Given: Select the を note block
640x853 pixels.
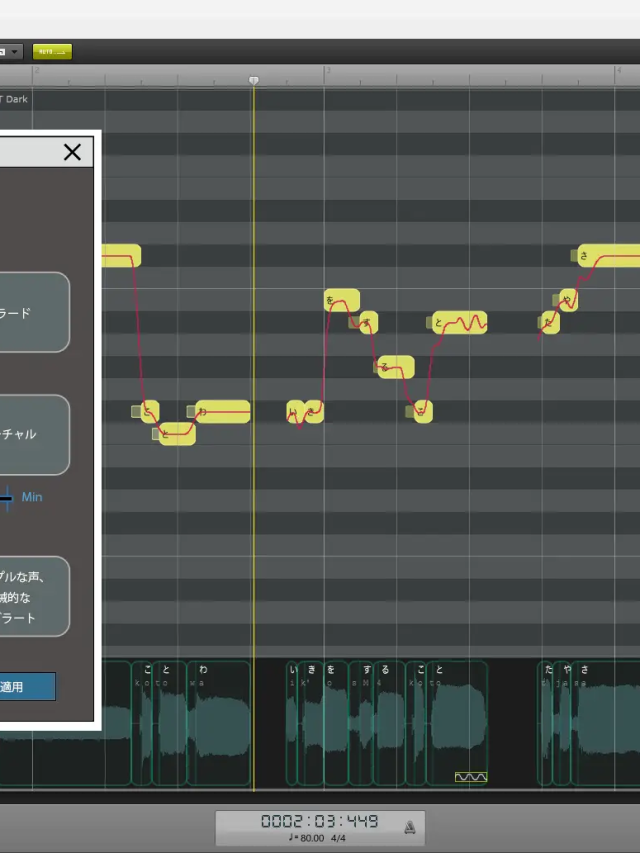Looking at the screenshot, I should tap(341, 299).
